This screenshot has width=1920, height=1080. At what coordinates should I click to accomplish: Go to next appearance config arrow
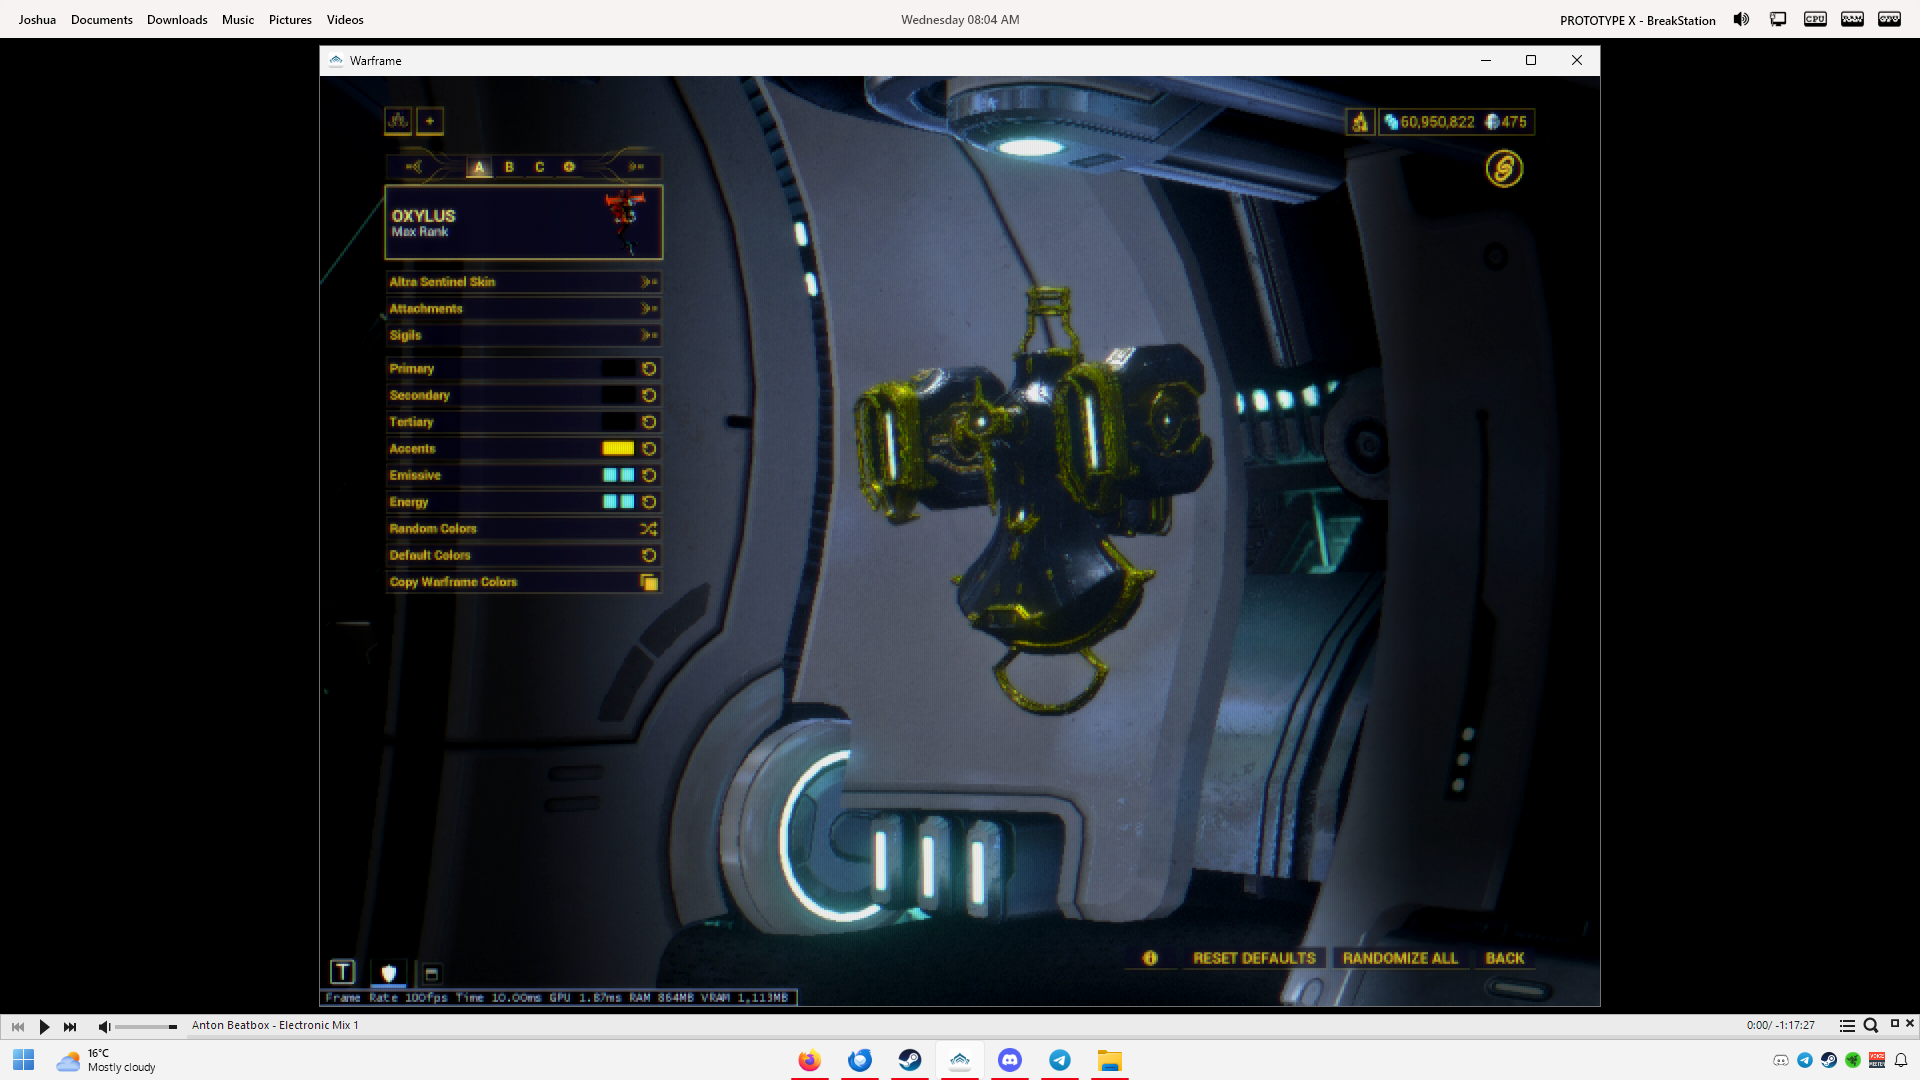point(636,167)
